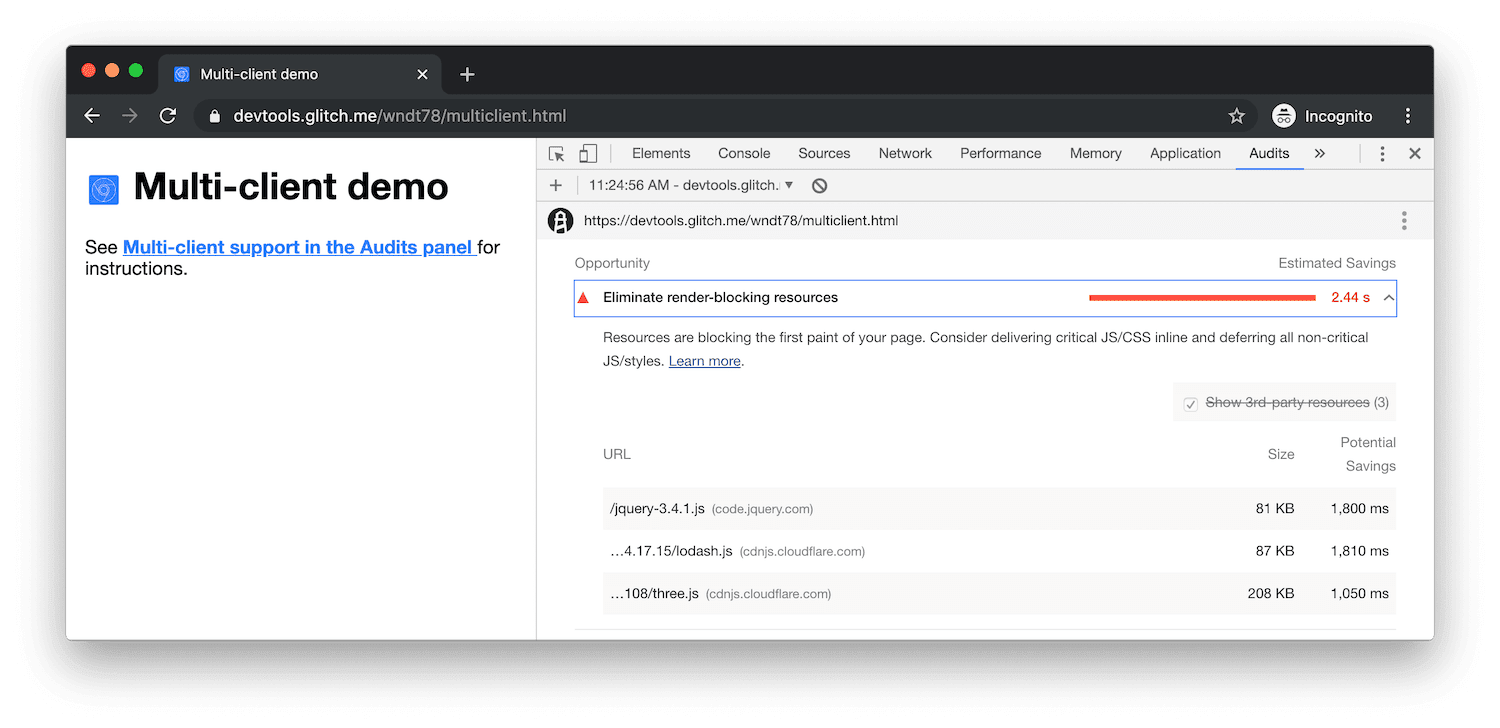Click the lock icon in the address bar

(x=214, y=115)
